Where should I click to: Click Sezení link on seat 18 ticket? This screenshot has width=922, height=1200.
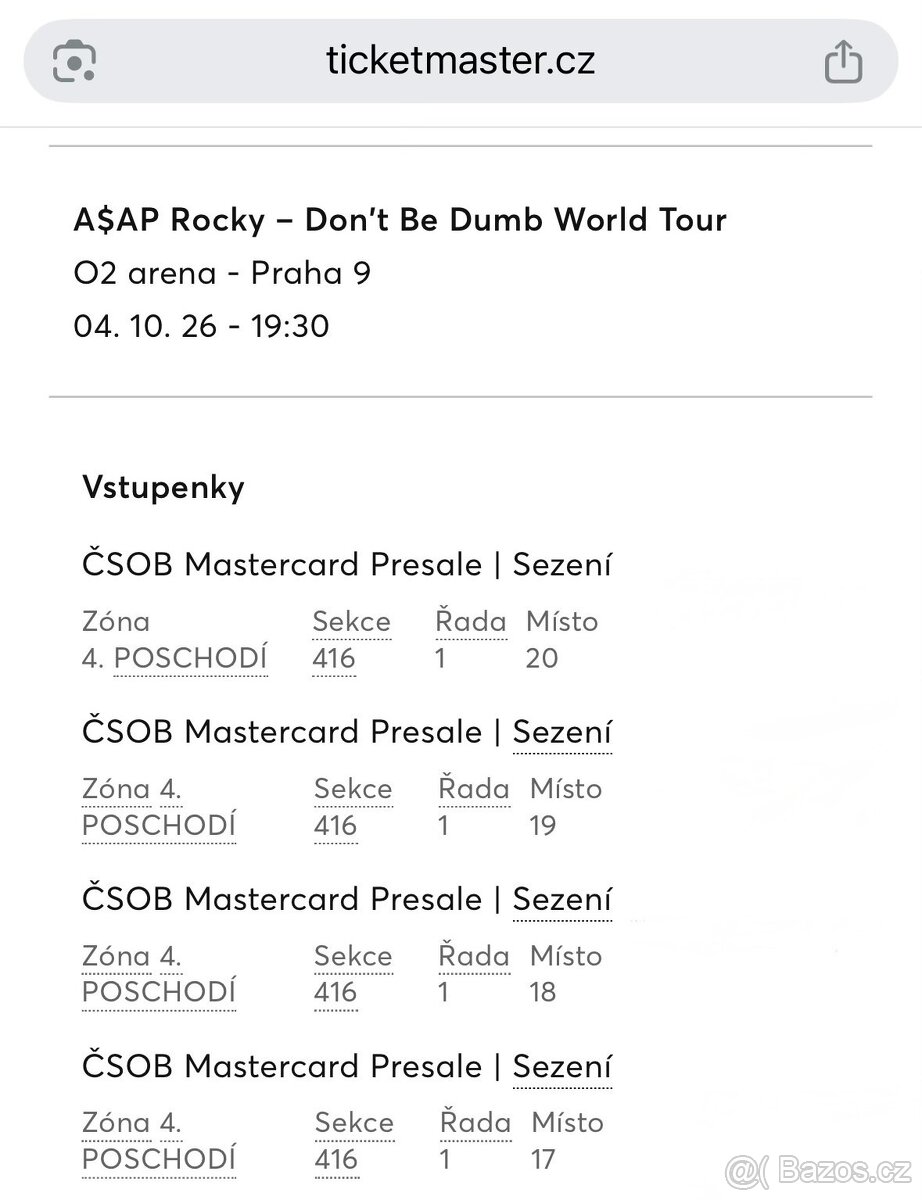pyautogui.click(x=561, y=900)
